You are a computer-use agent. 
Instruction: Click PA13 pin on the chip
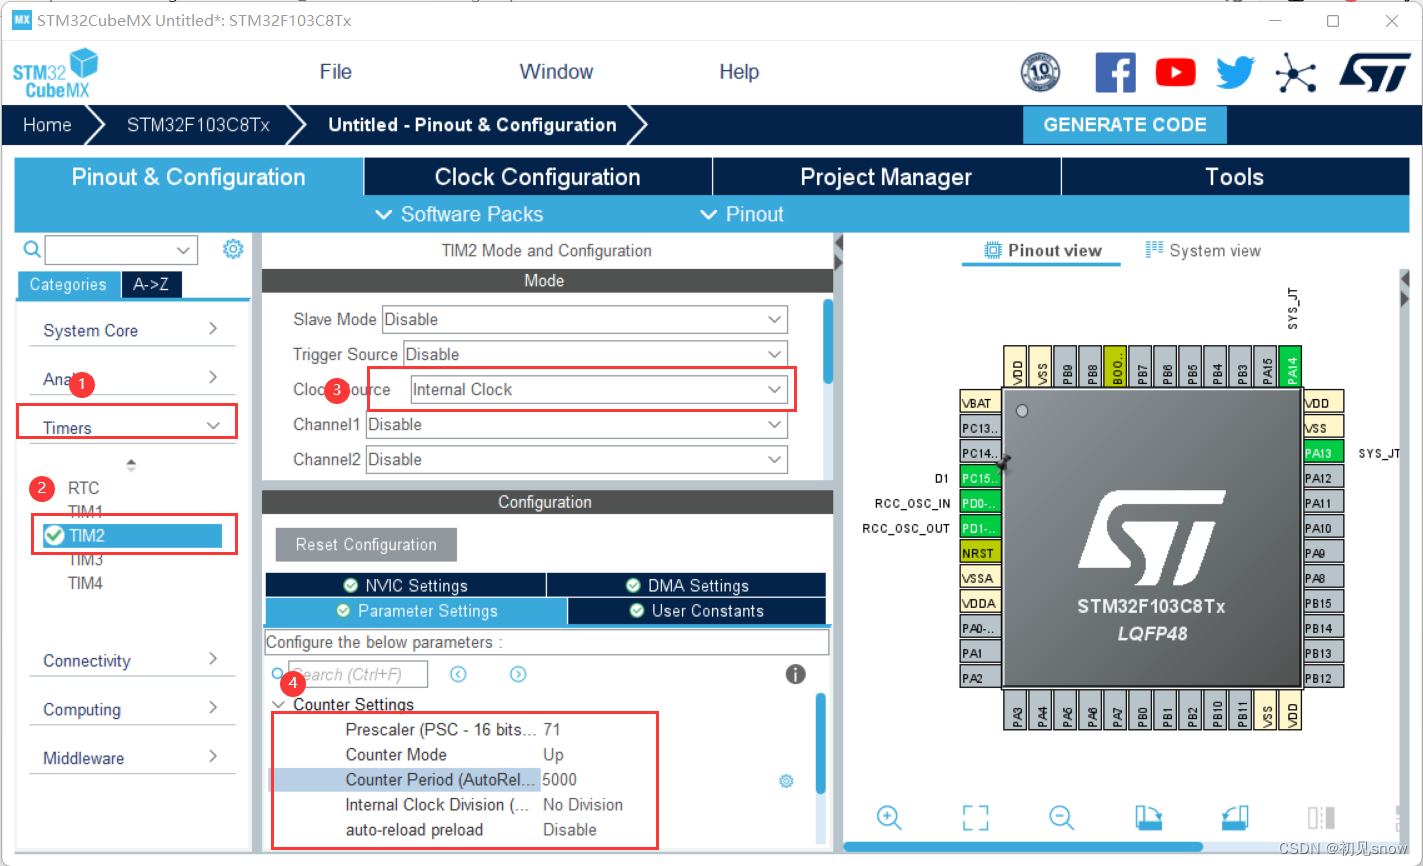(1323, 453)
